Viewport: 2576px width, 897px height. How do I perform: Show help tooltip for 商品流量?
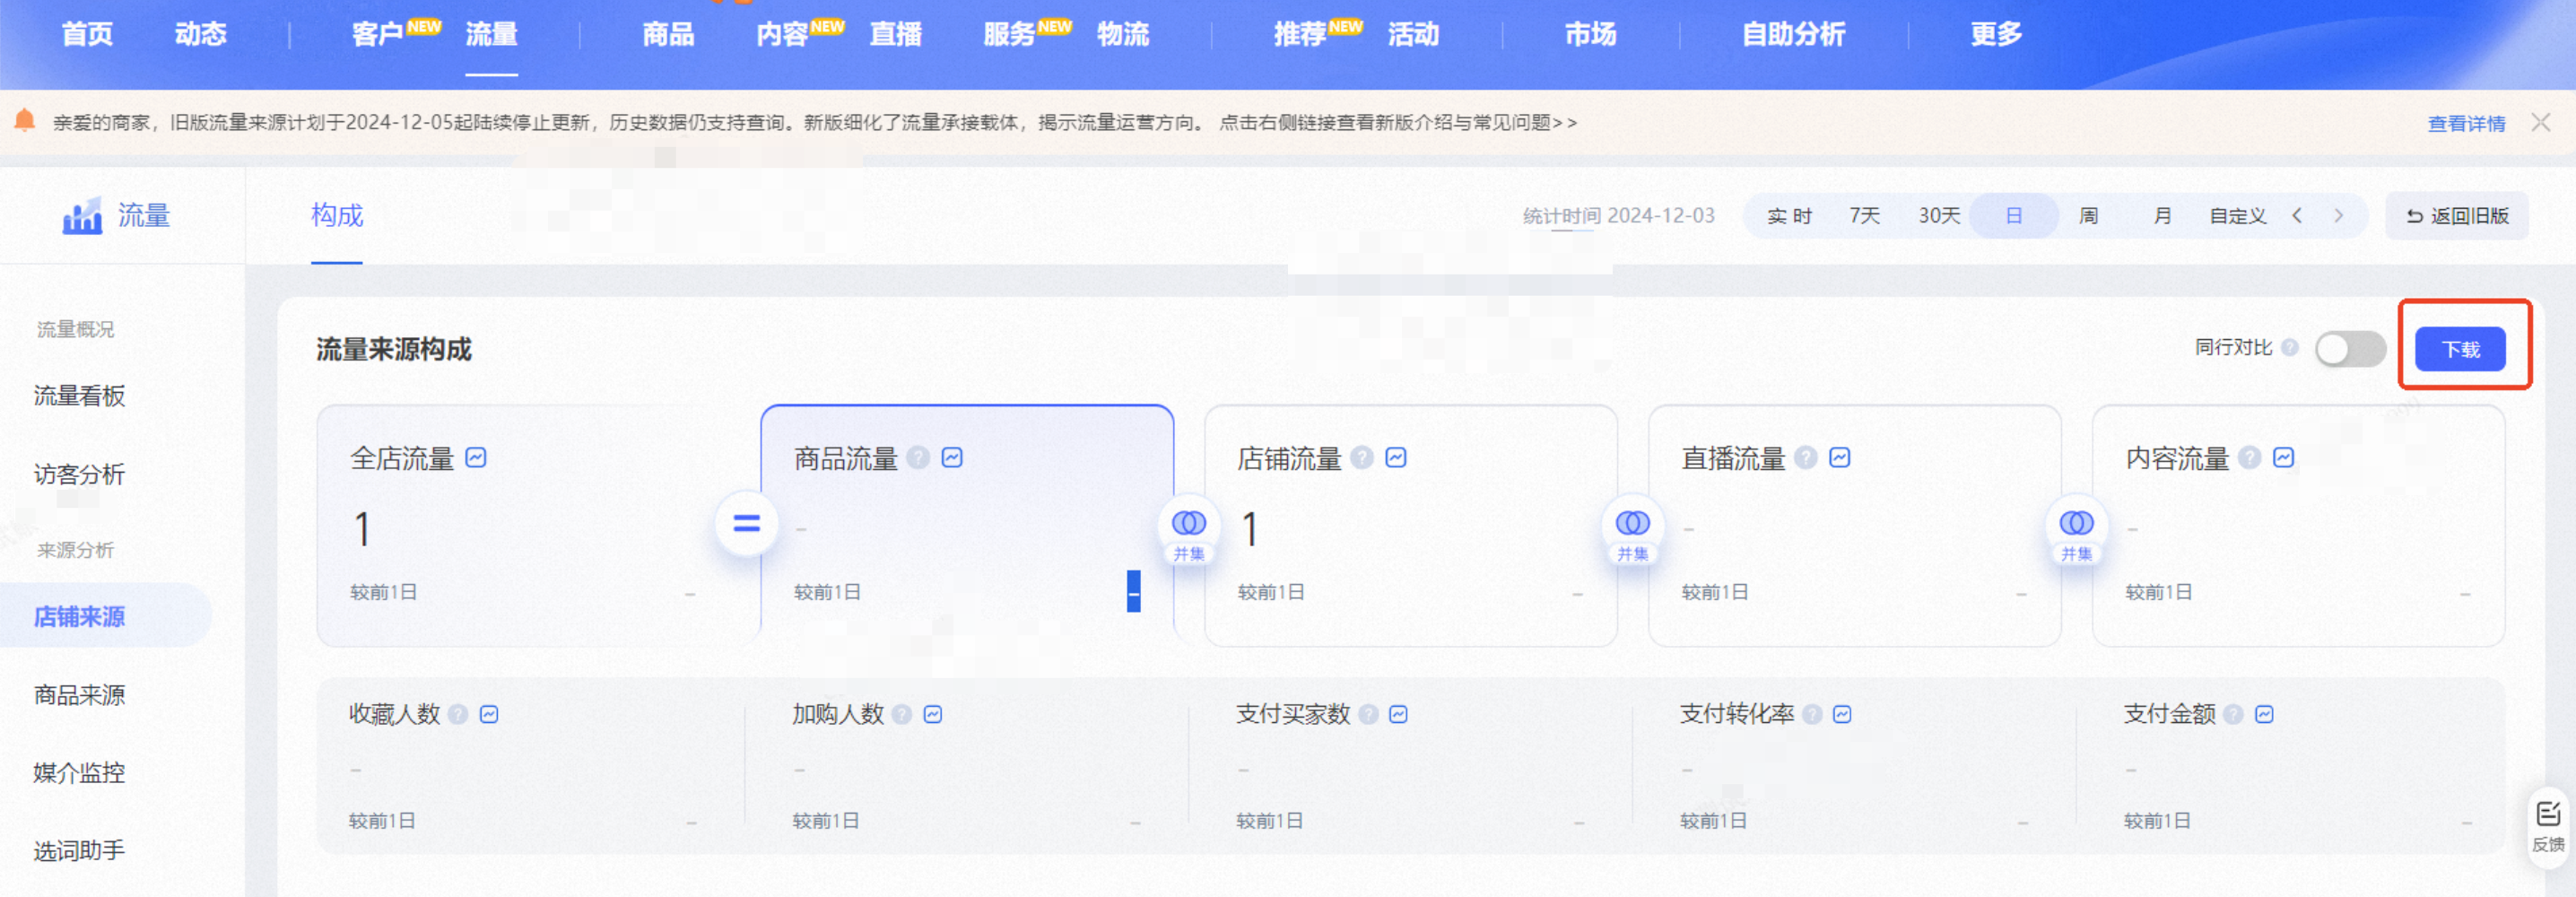[x=918, y=458]
